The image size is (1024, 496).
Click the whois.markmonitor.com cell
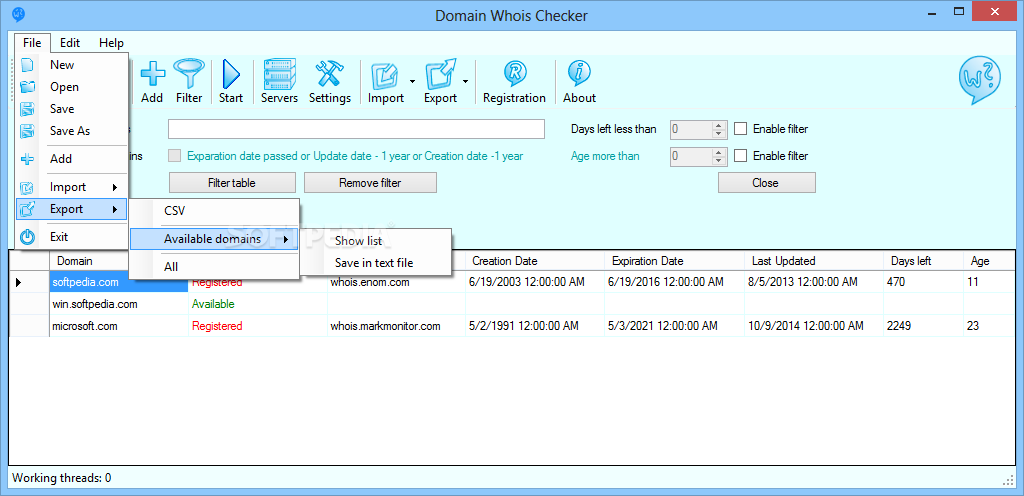click(x=396, y=326)
